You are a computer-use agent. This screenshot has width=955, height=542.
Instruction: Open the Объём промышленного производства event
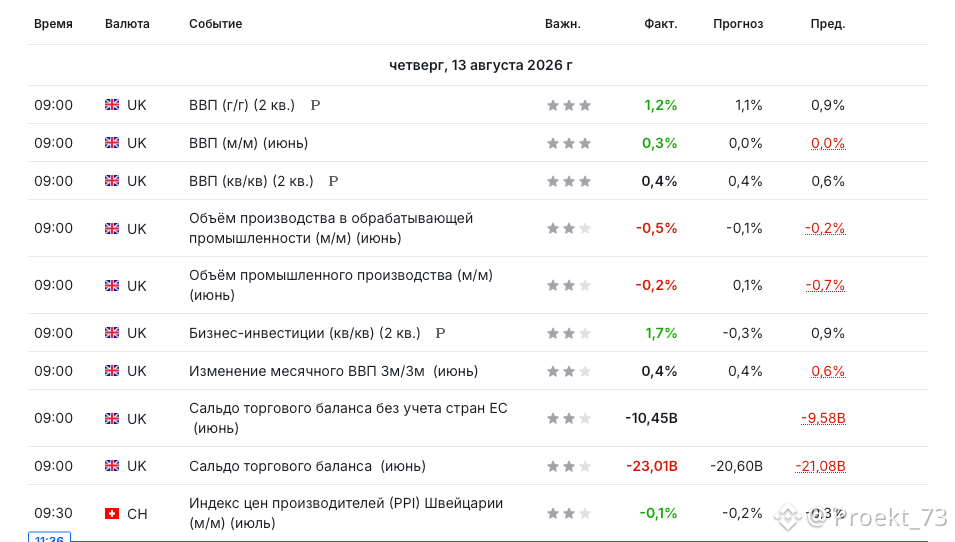(x=340, y=285)
